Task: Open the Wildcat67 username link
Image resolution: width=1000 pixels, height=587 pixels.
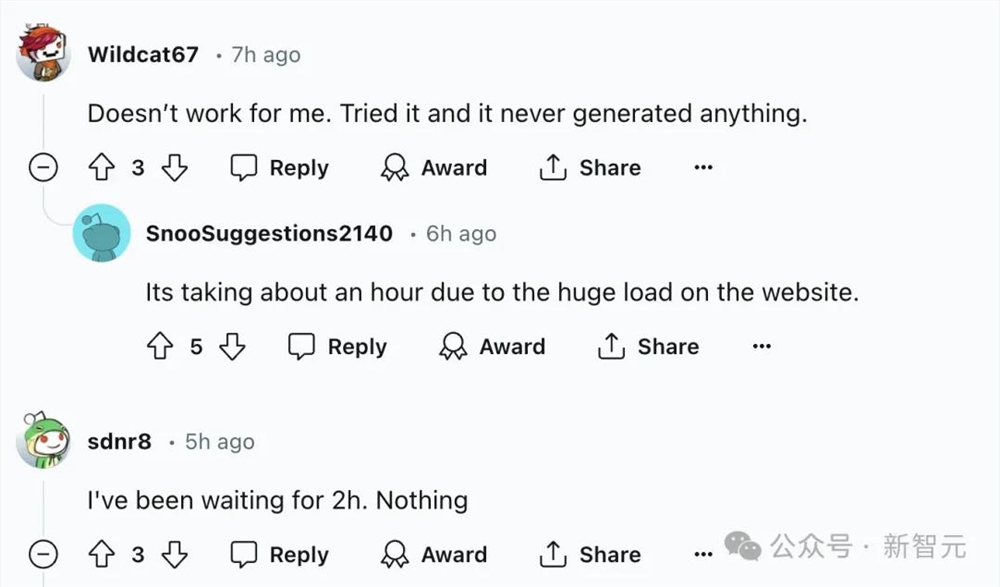Action: 143,54
